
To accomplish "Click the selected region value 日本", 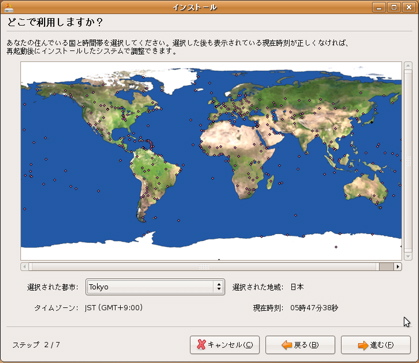I will (297, 287).
